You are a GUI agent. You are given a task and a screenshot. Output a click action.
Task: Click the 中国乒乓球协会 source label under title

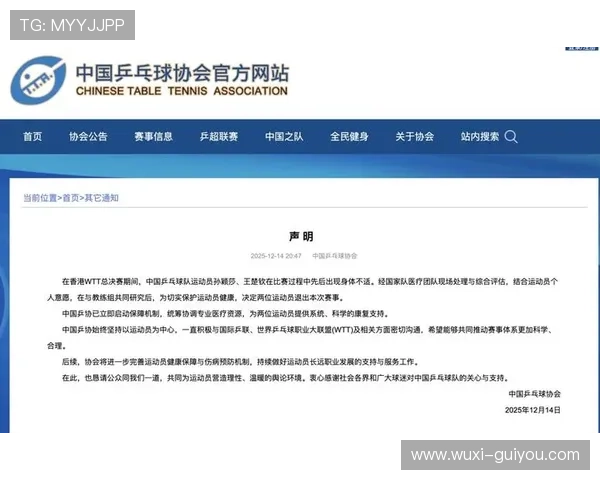(x=335, y=256)
